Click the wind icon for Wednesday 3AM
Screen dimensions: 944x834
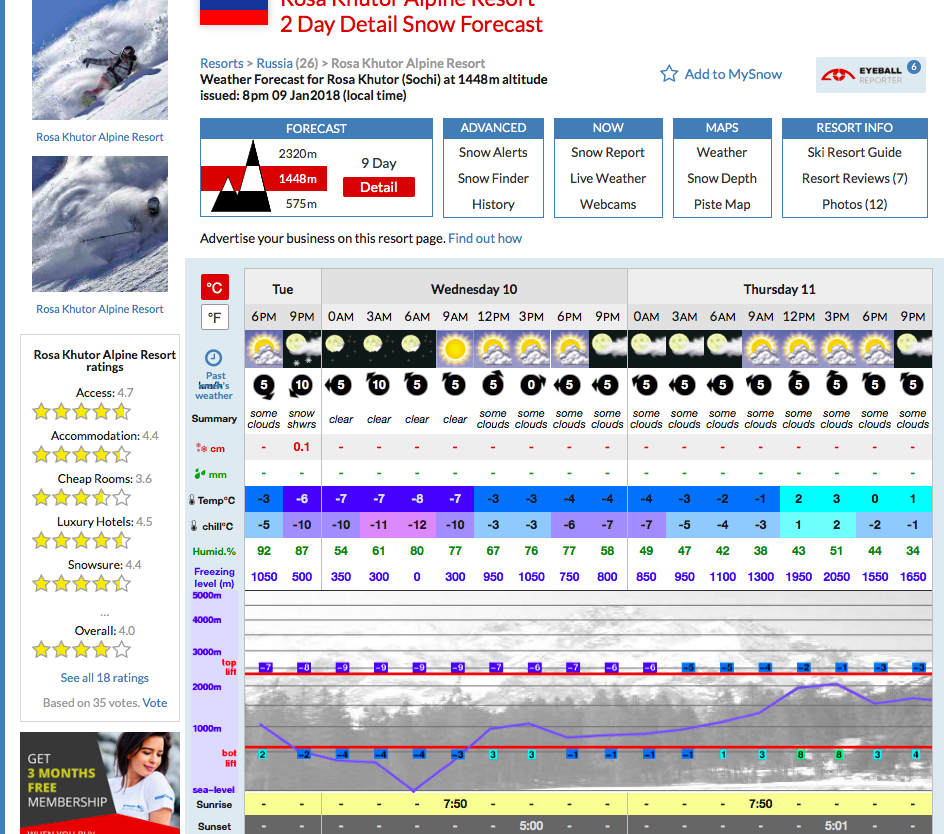(379, 384)
